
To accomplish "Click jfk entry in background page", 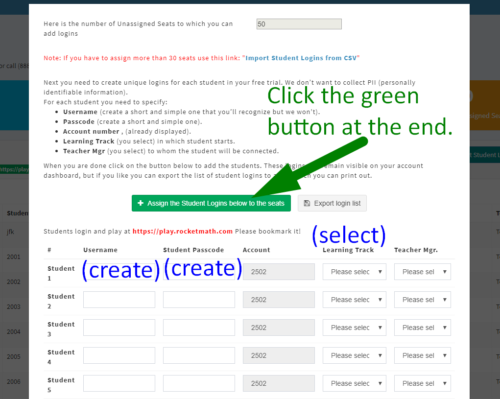I will coord(10,232).
